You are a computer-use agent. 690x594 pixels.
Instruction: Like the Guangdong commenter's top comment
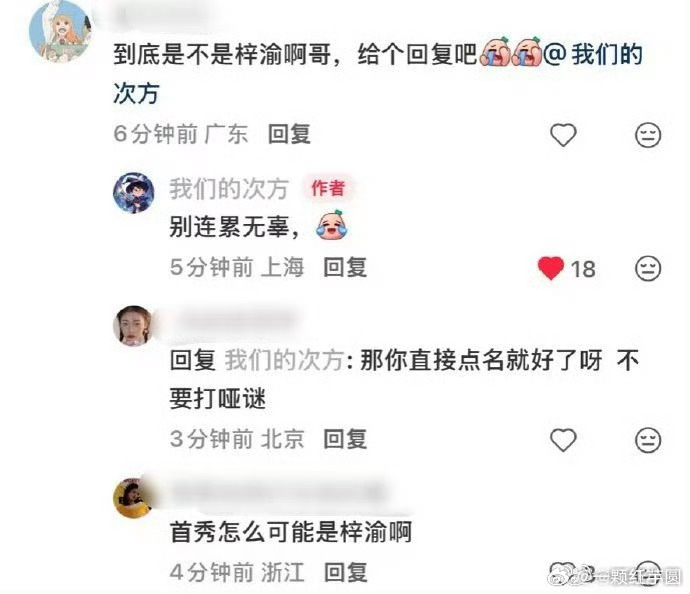[563, 135]
